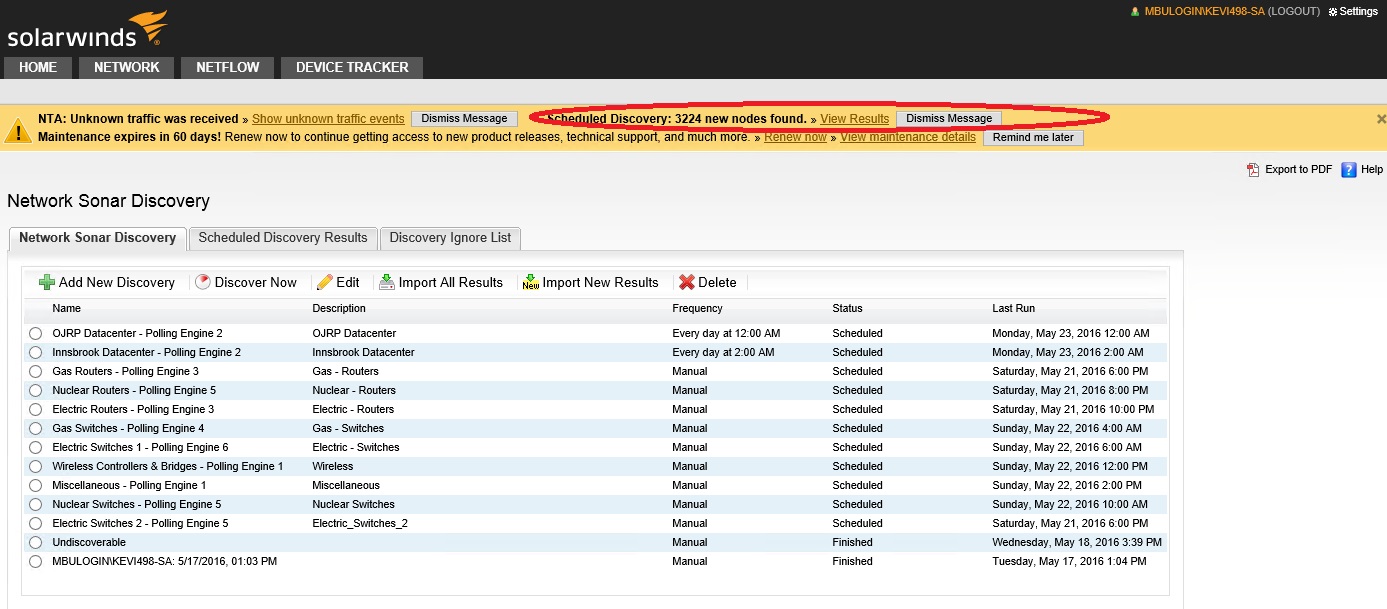Select Nuclear Routers - Polling Engine 5 radio button
The image size is (1387, 609).
(36, 391)
